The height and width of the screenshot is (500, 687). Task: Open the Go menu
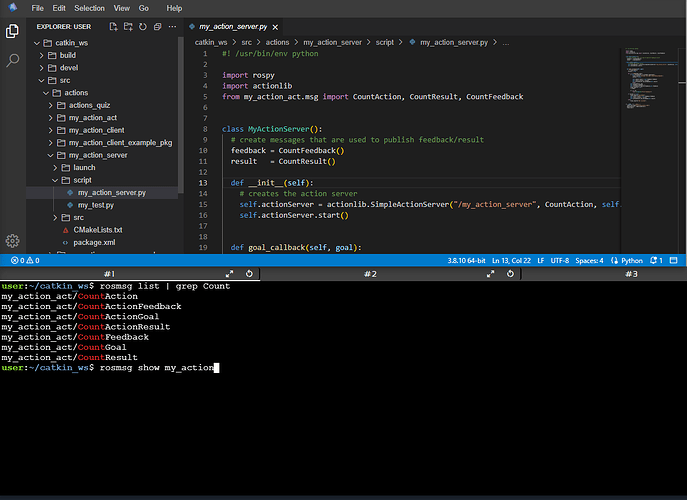click(x=144, y=8)
